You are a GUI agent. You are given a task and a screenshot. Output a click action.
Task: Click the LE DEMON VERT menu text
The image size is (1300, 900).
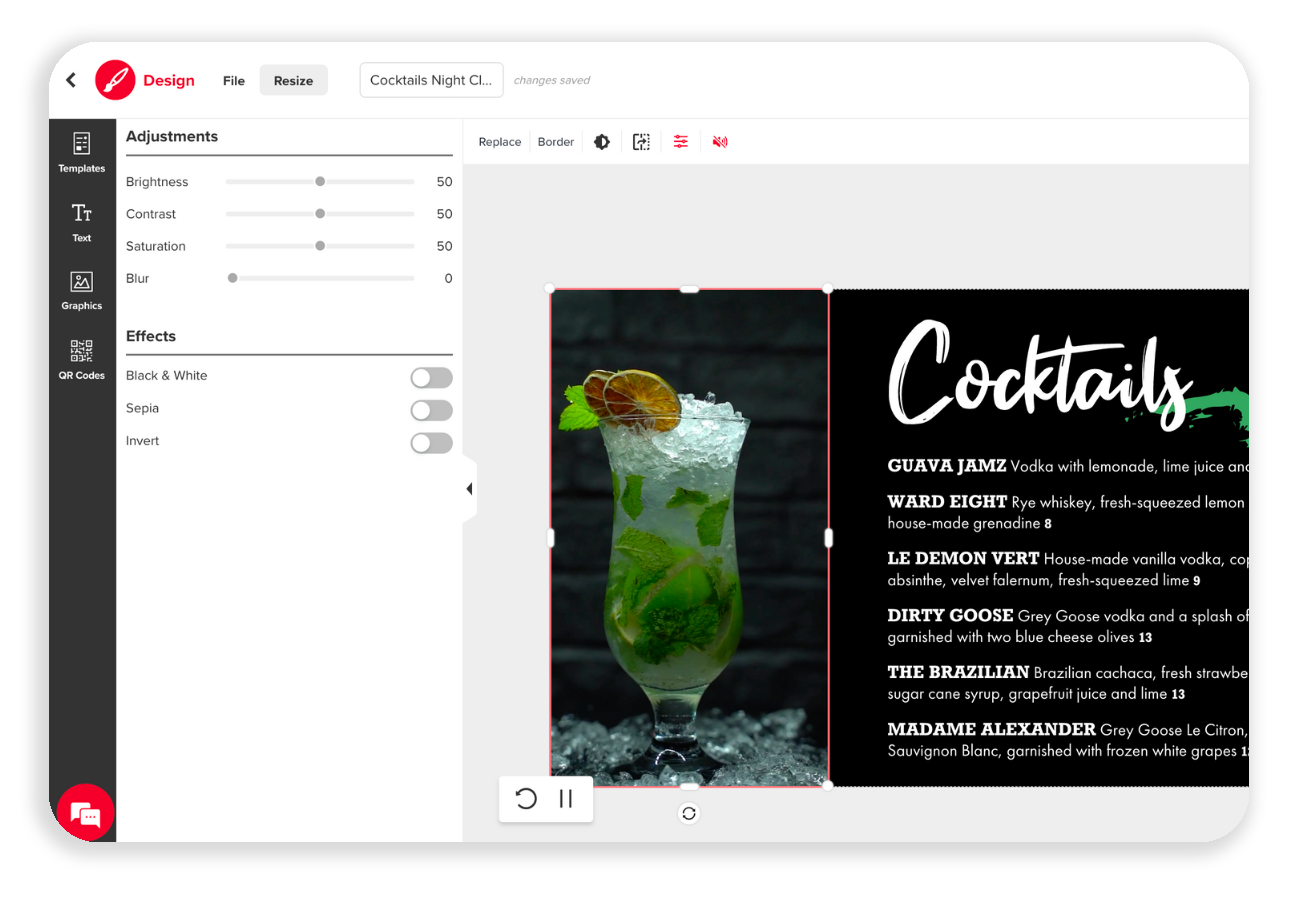tap(1068, 569)
